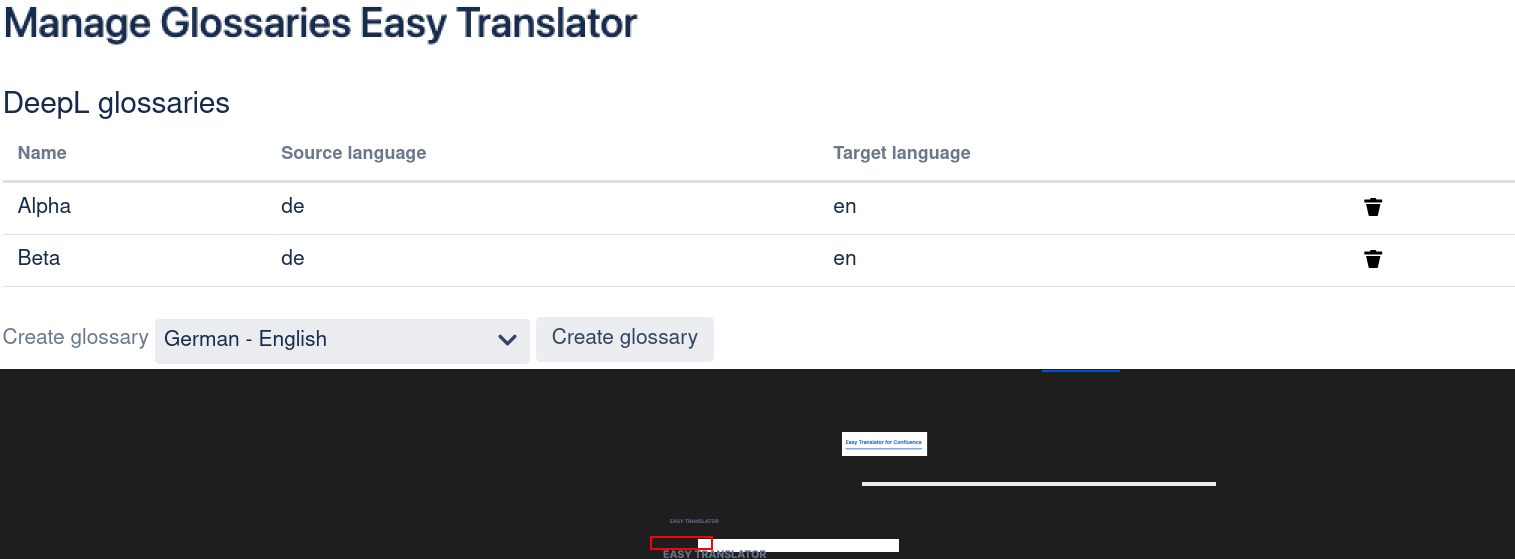Screen dimensions: 1515x559
Task: Click the 'de' source cell in Beta row
Action: [292, 259]
